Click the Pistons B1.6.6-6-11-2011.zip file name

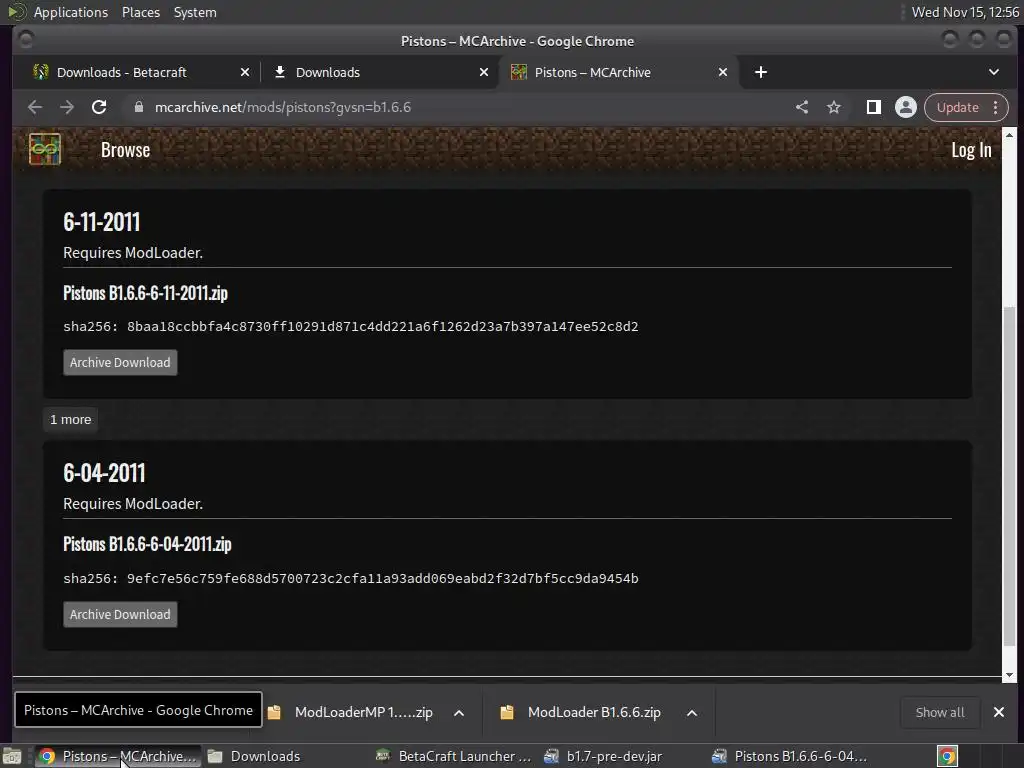146,293
